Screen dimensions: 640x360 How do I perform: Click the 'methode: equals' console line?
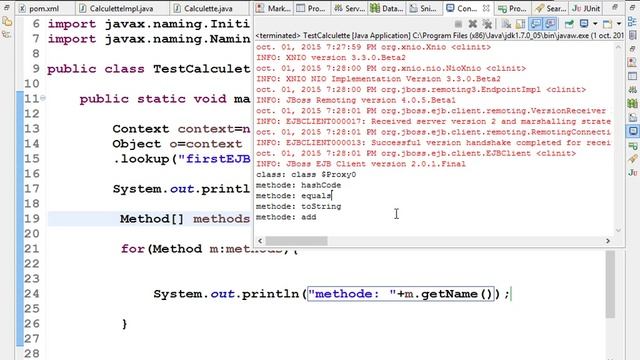(293, 196)
